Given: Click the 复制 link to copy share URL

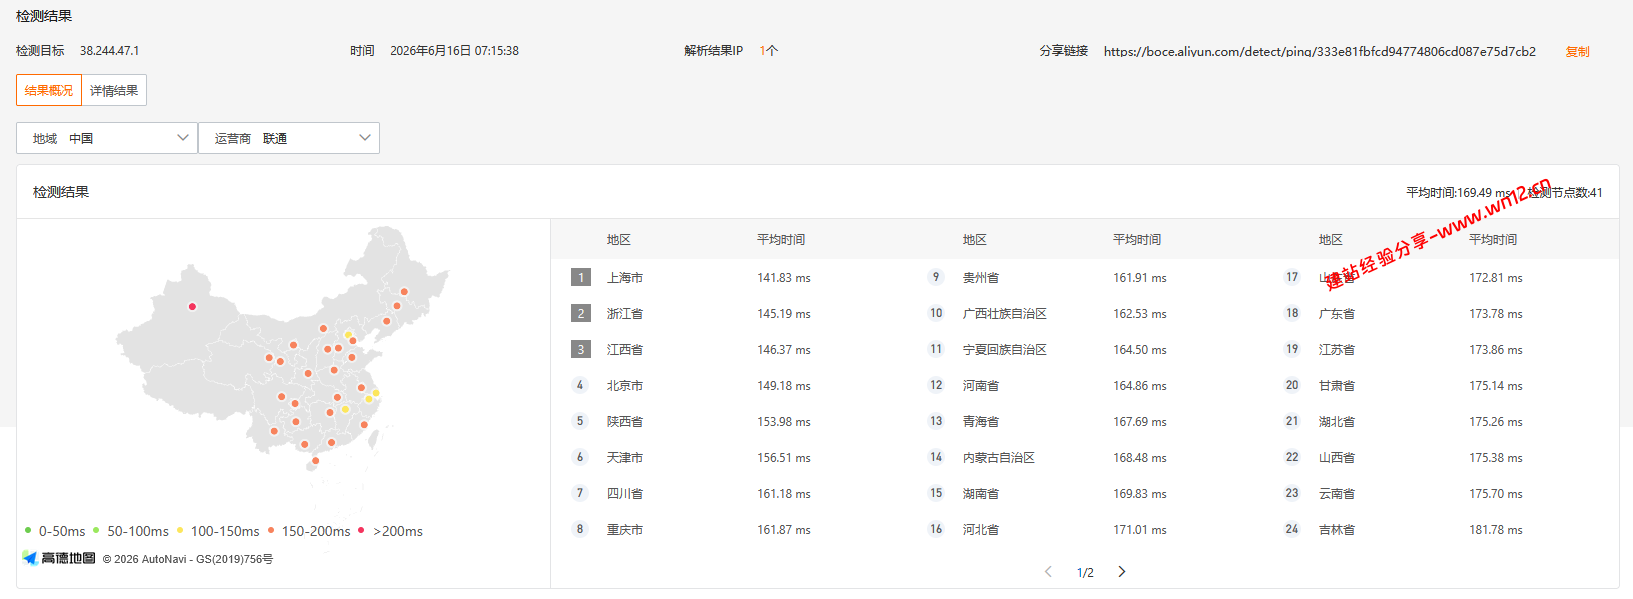Looking at the screenshot, I should [1577, 51].
